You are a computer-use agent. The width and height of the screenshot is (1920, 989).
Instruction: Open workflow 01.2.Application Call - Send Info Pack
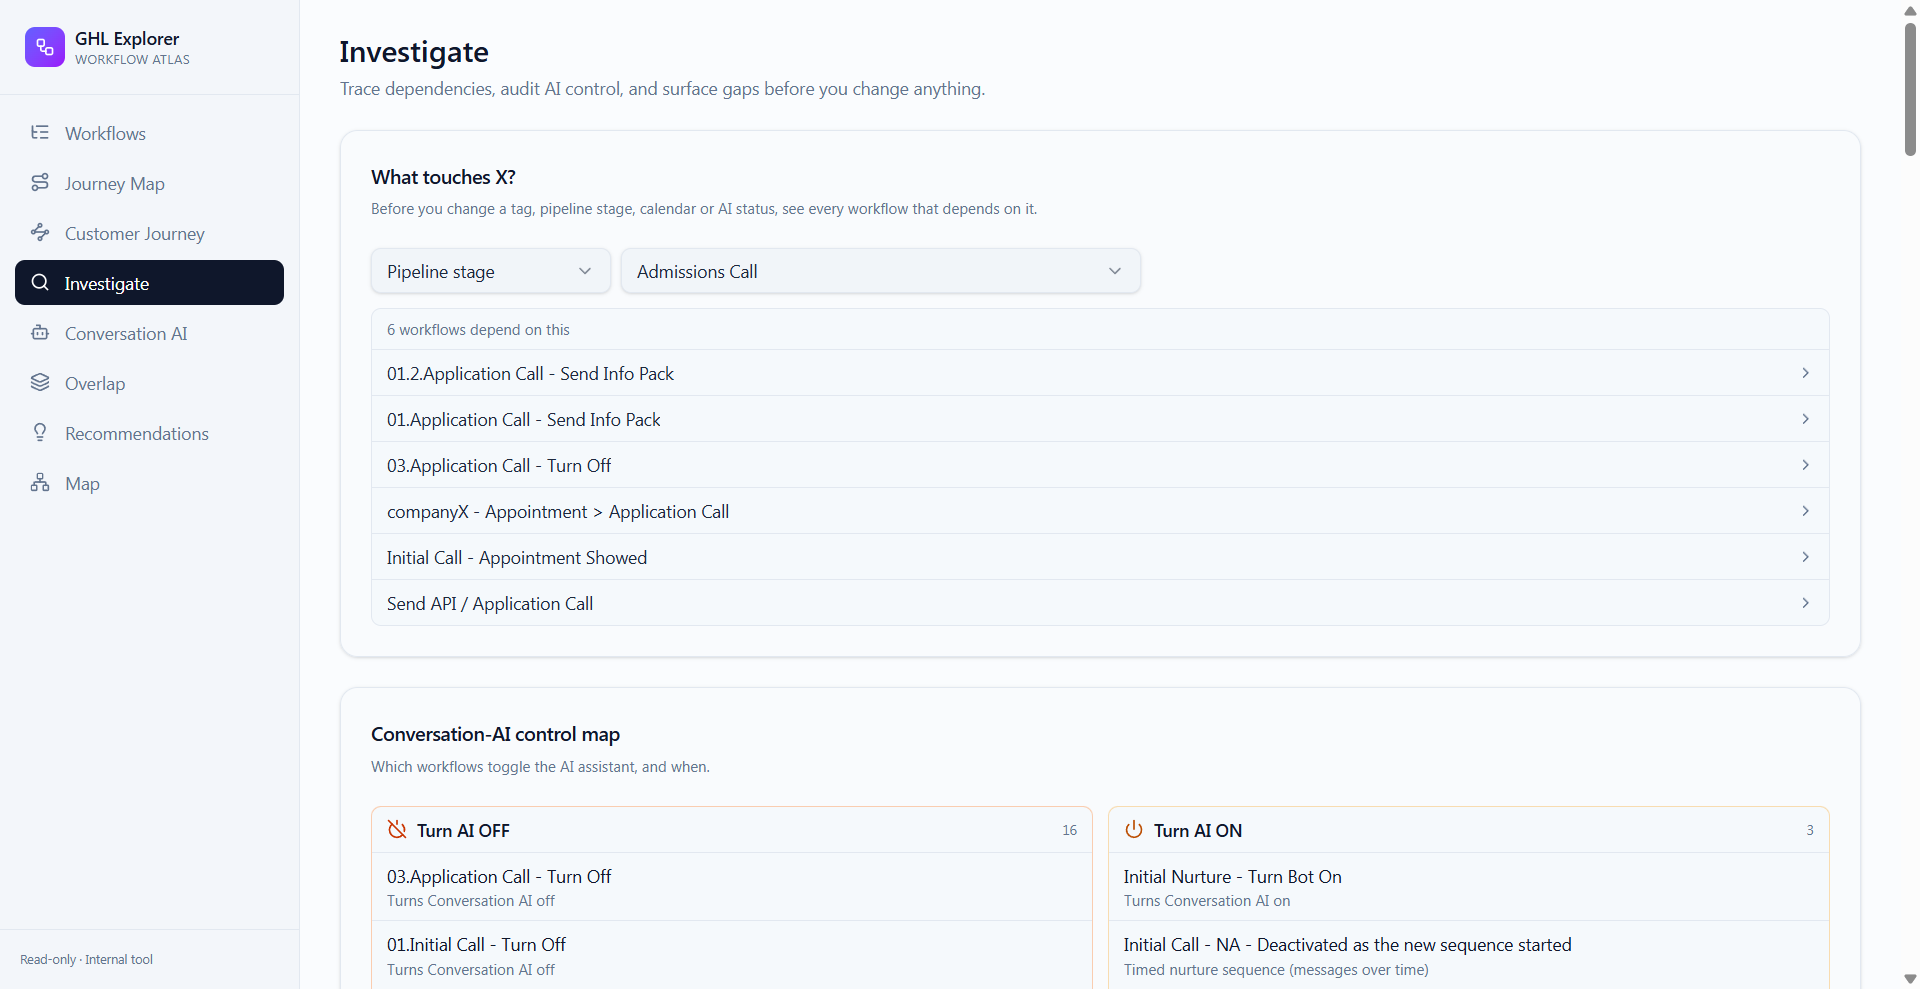pyautogui.click(x=1100, y=373)
